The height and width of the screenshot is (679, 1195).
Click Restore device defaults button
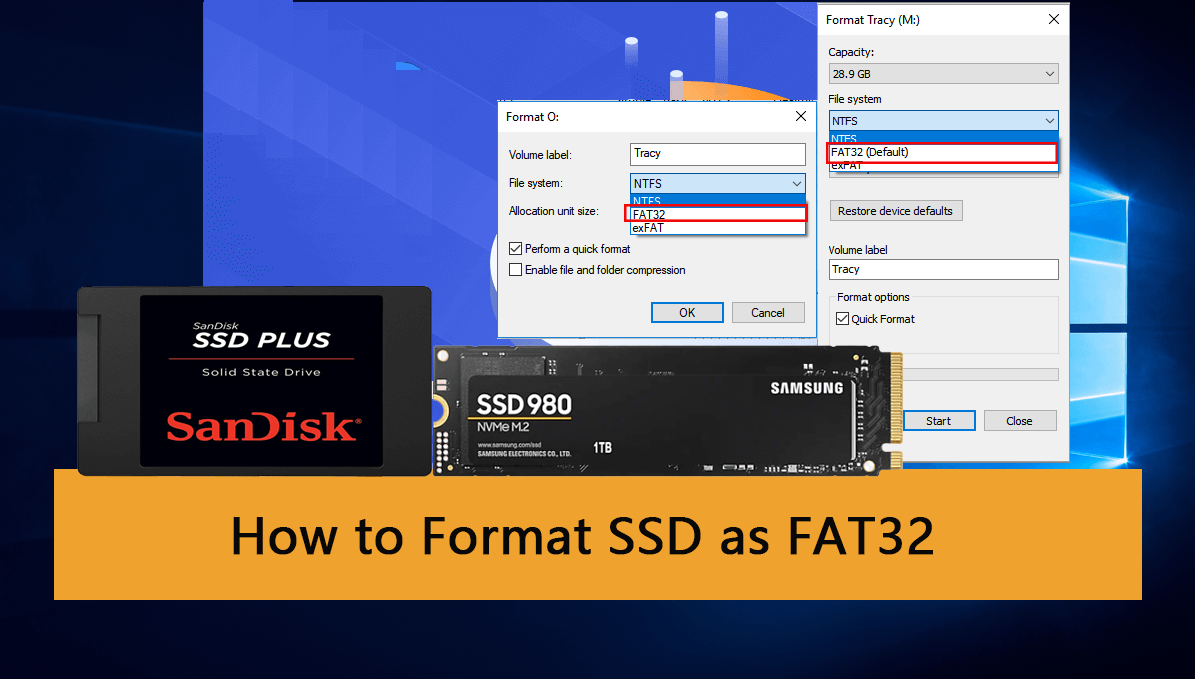[895, 211]
